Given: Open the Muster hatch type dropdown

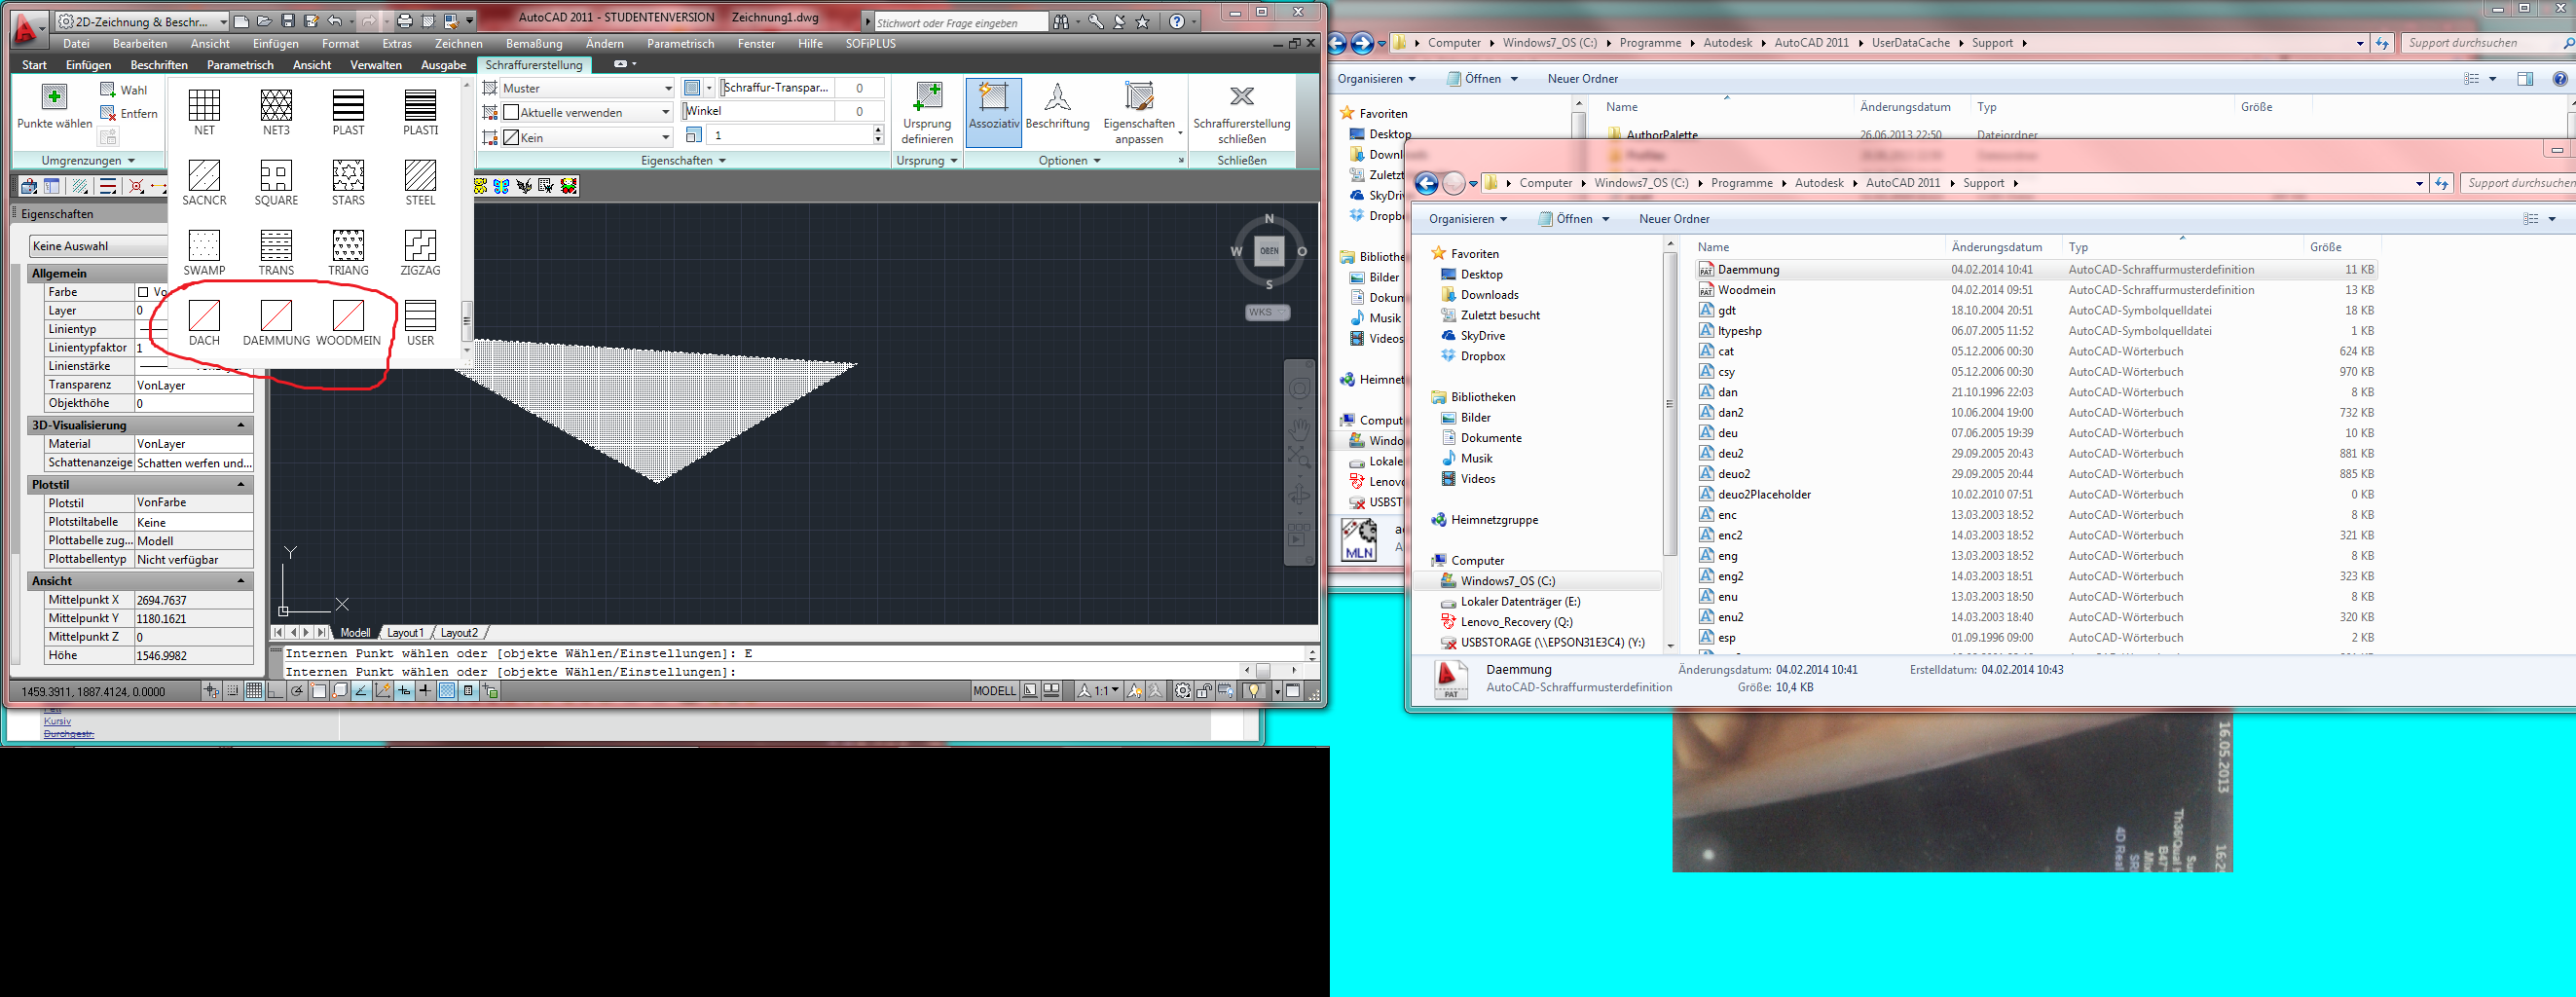Looking at the screenshot, I should point(587,88).
